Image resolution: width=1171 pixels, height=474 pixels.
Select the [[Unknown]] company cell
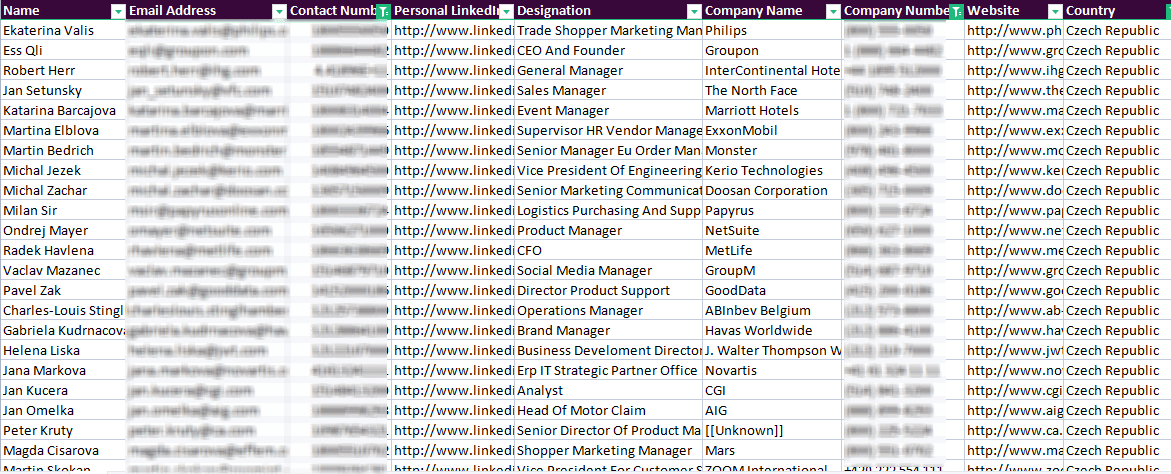click(x=772, y=431)
